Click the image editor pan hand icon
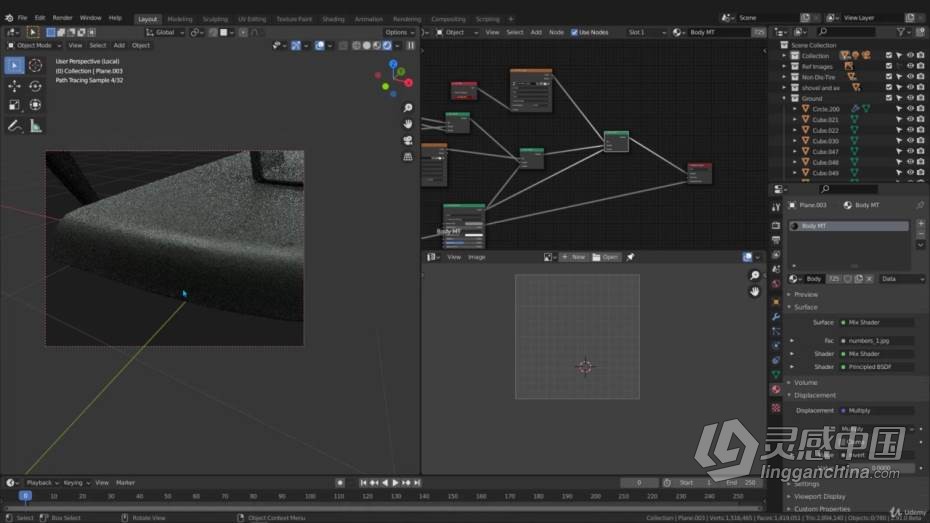Image resolution: width=930 pixels, height=523 pixels. point(754,292)
